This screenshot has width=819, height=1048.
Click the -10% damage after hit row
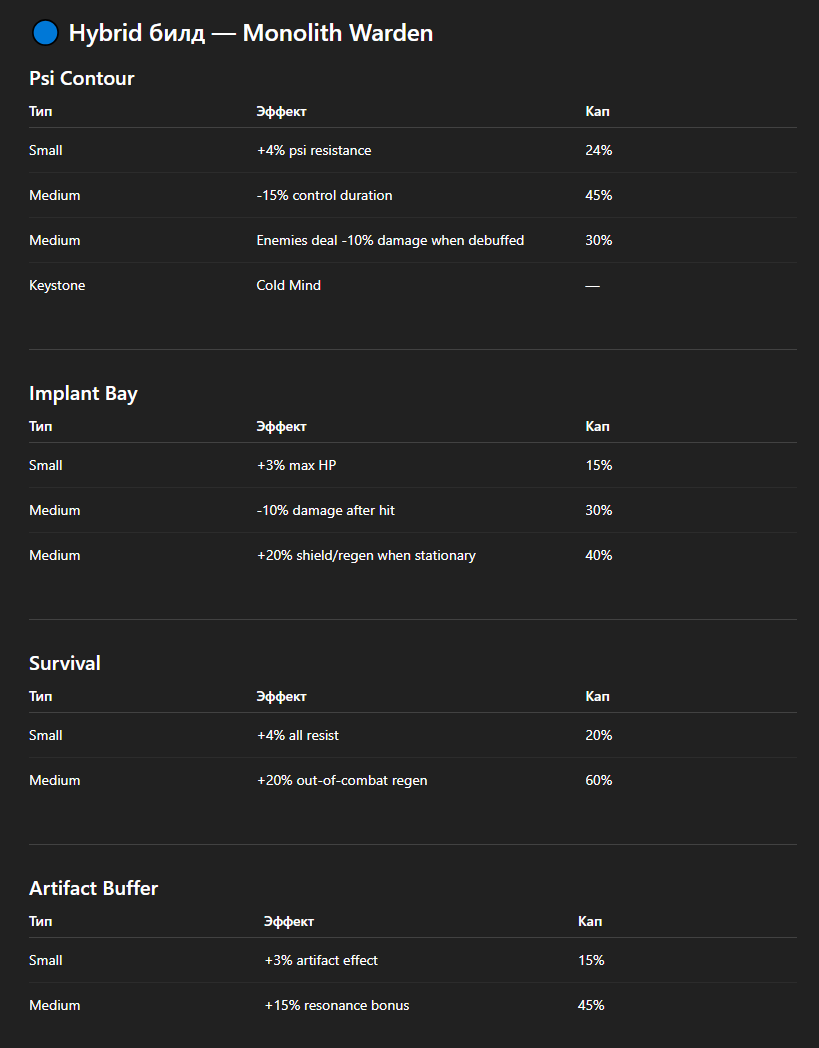(326, 510)
